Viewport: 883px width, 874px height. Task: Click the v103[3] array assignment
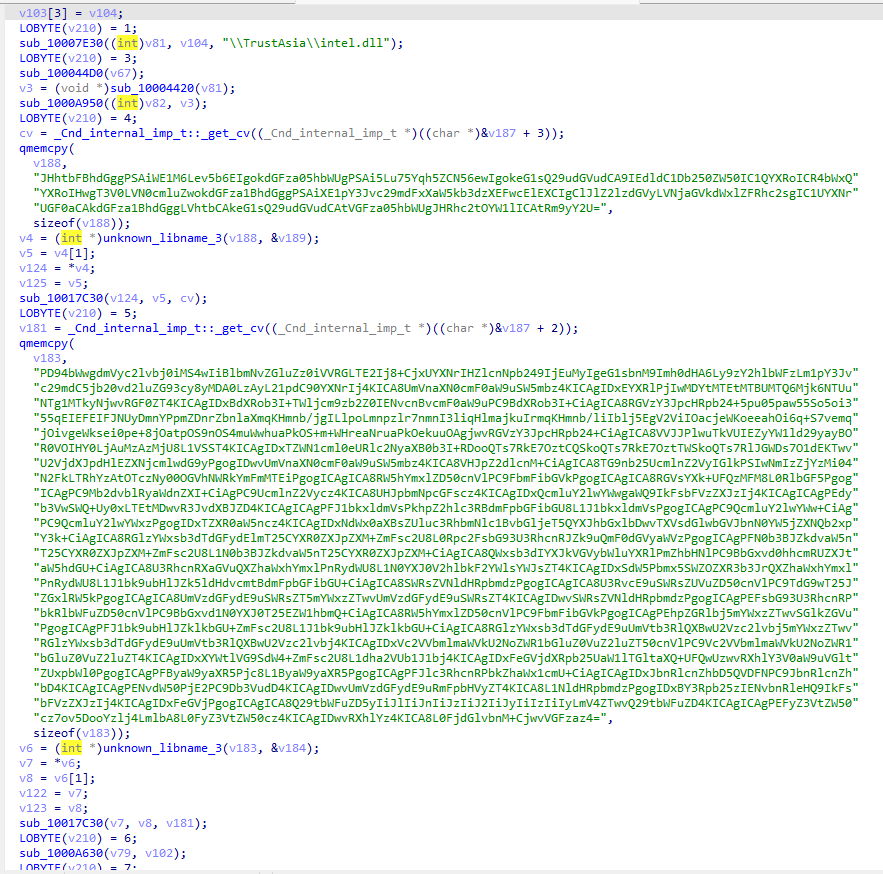71,13
